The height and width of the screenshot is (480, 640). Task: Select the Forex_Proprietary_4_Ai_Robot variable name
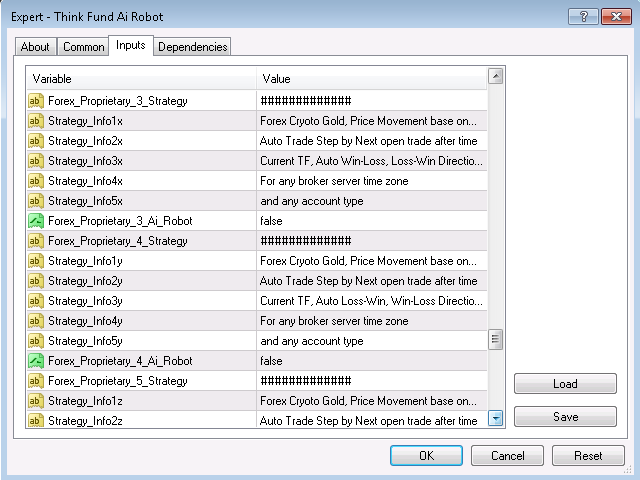click(x=120, y=361)
